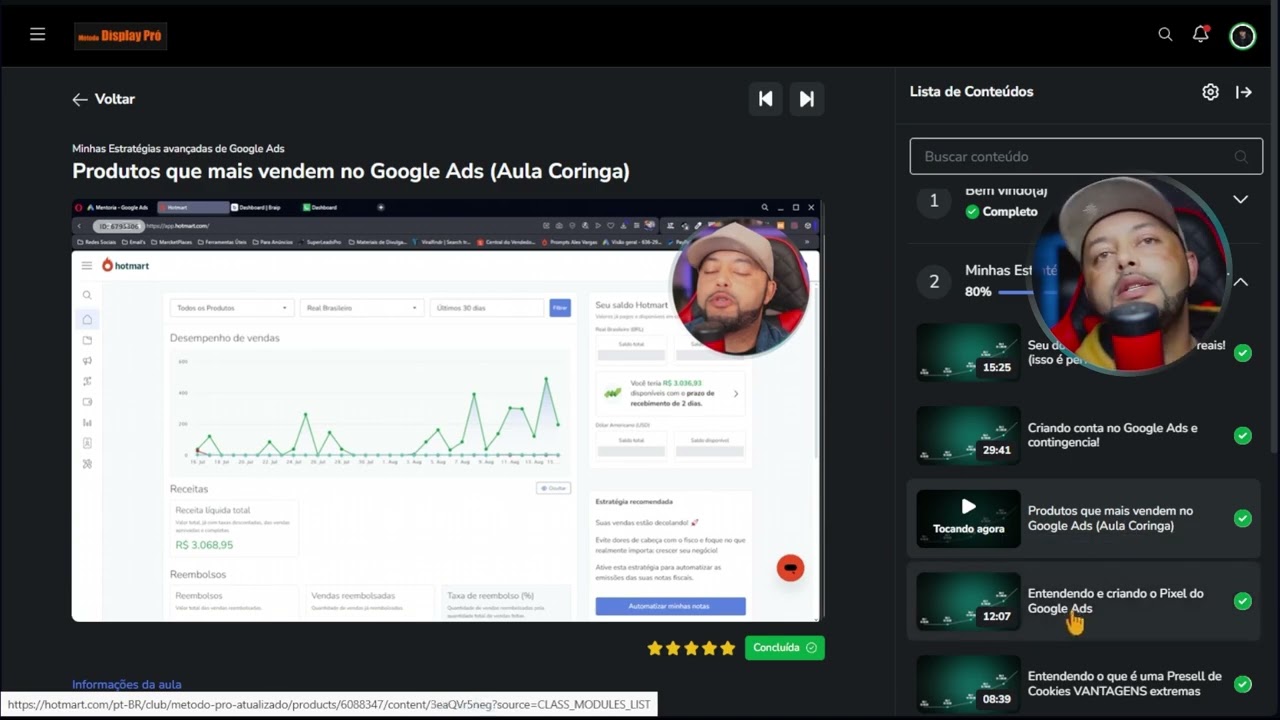Open Hotmart sidebar hamburger menu in video
This screenshot has height=720, width=1280.
pos(87,265)
